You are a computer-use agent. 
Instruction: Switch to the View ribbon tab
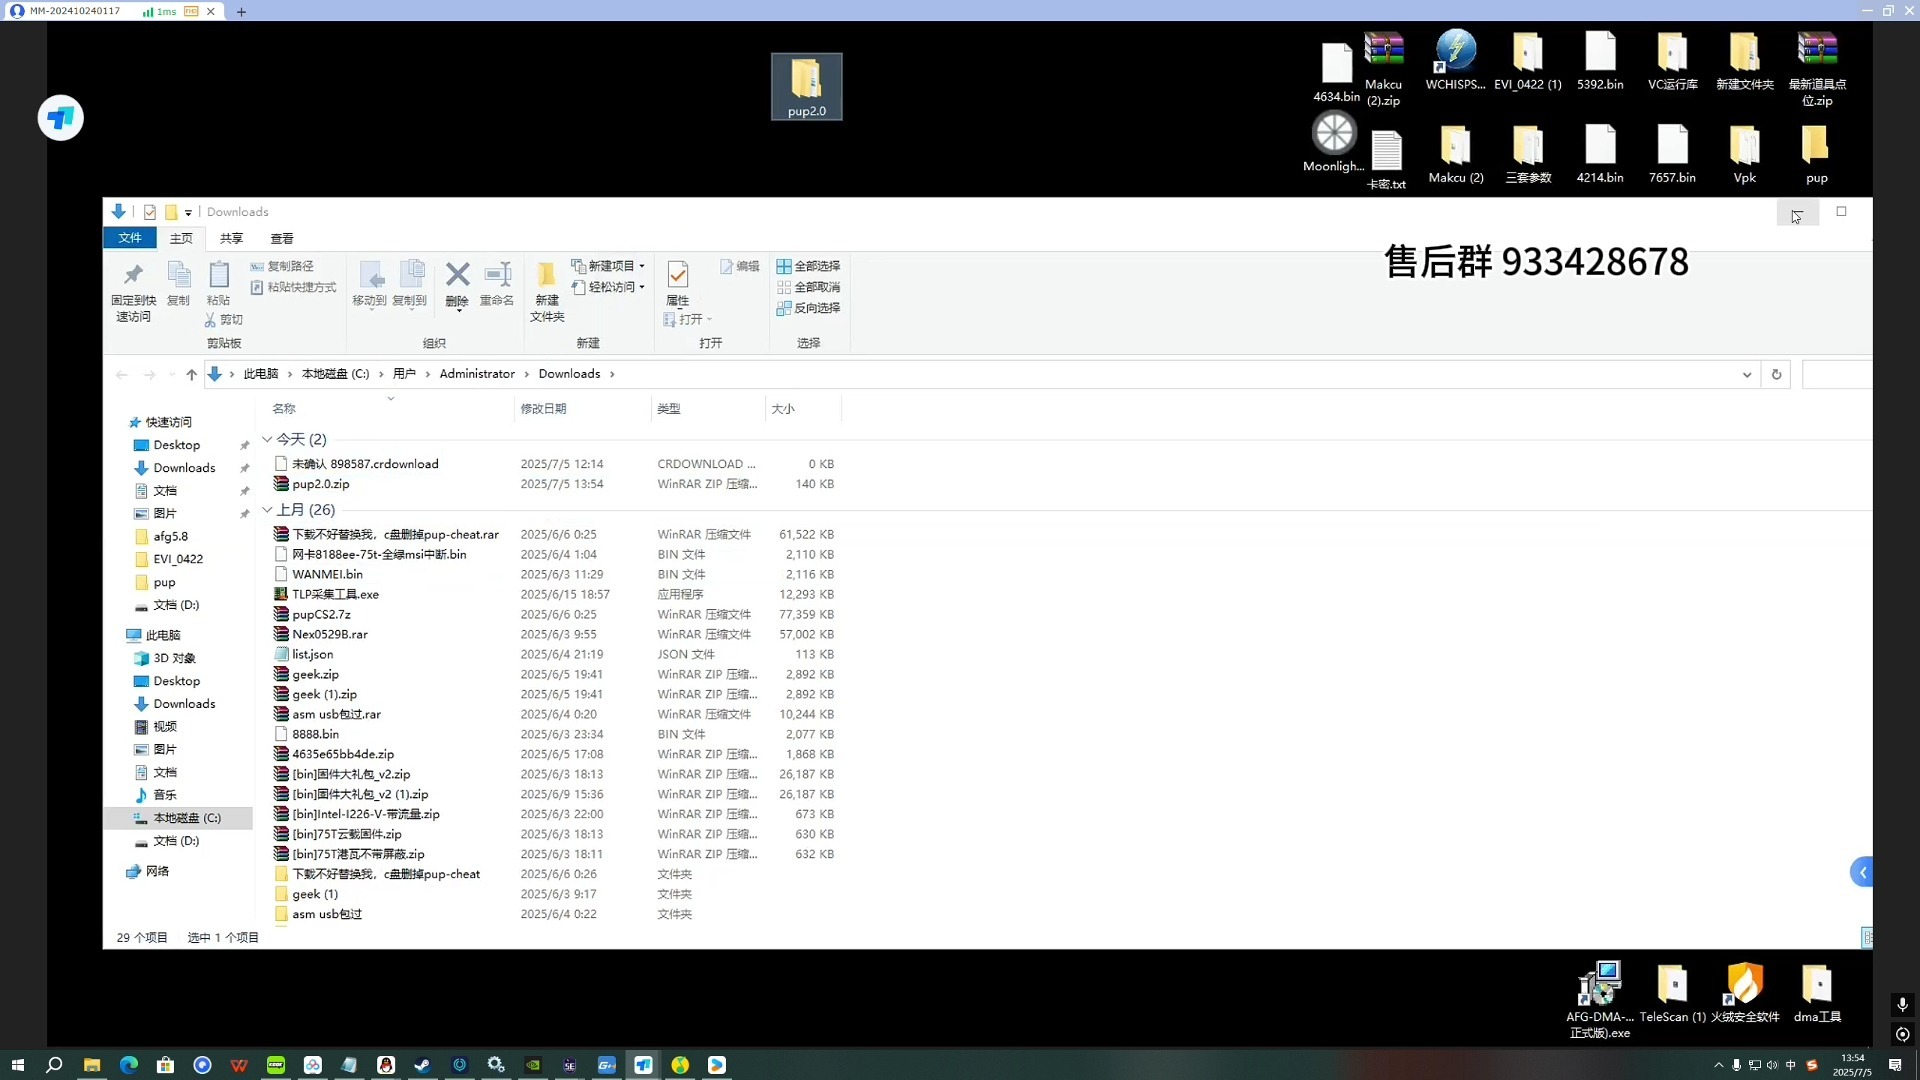(x=282, y=238)
